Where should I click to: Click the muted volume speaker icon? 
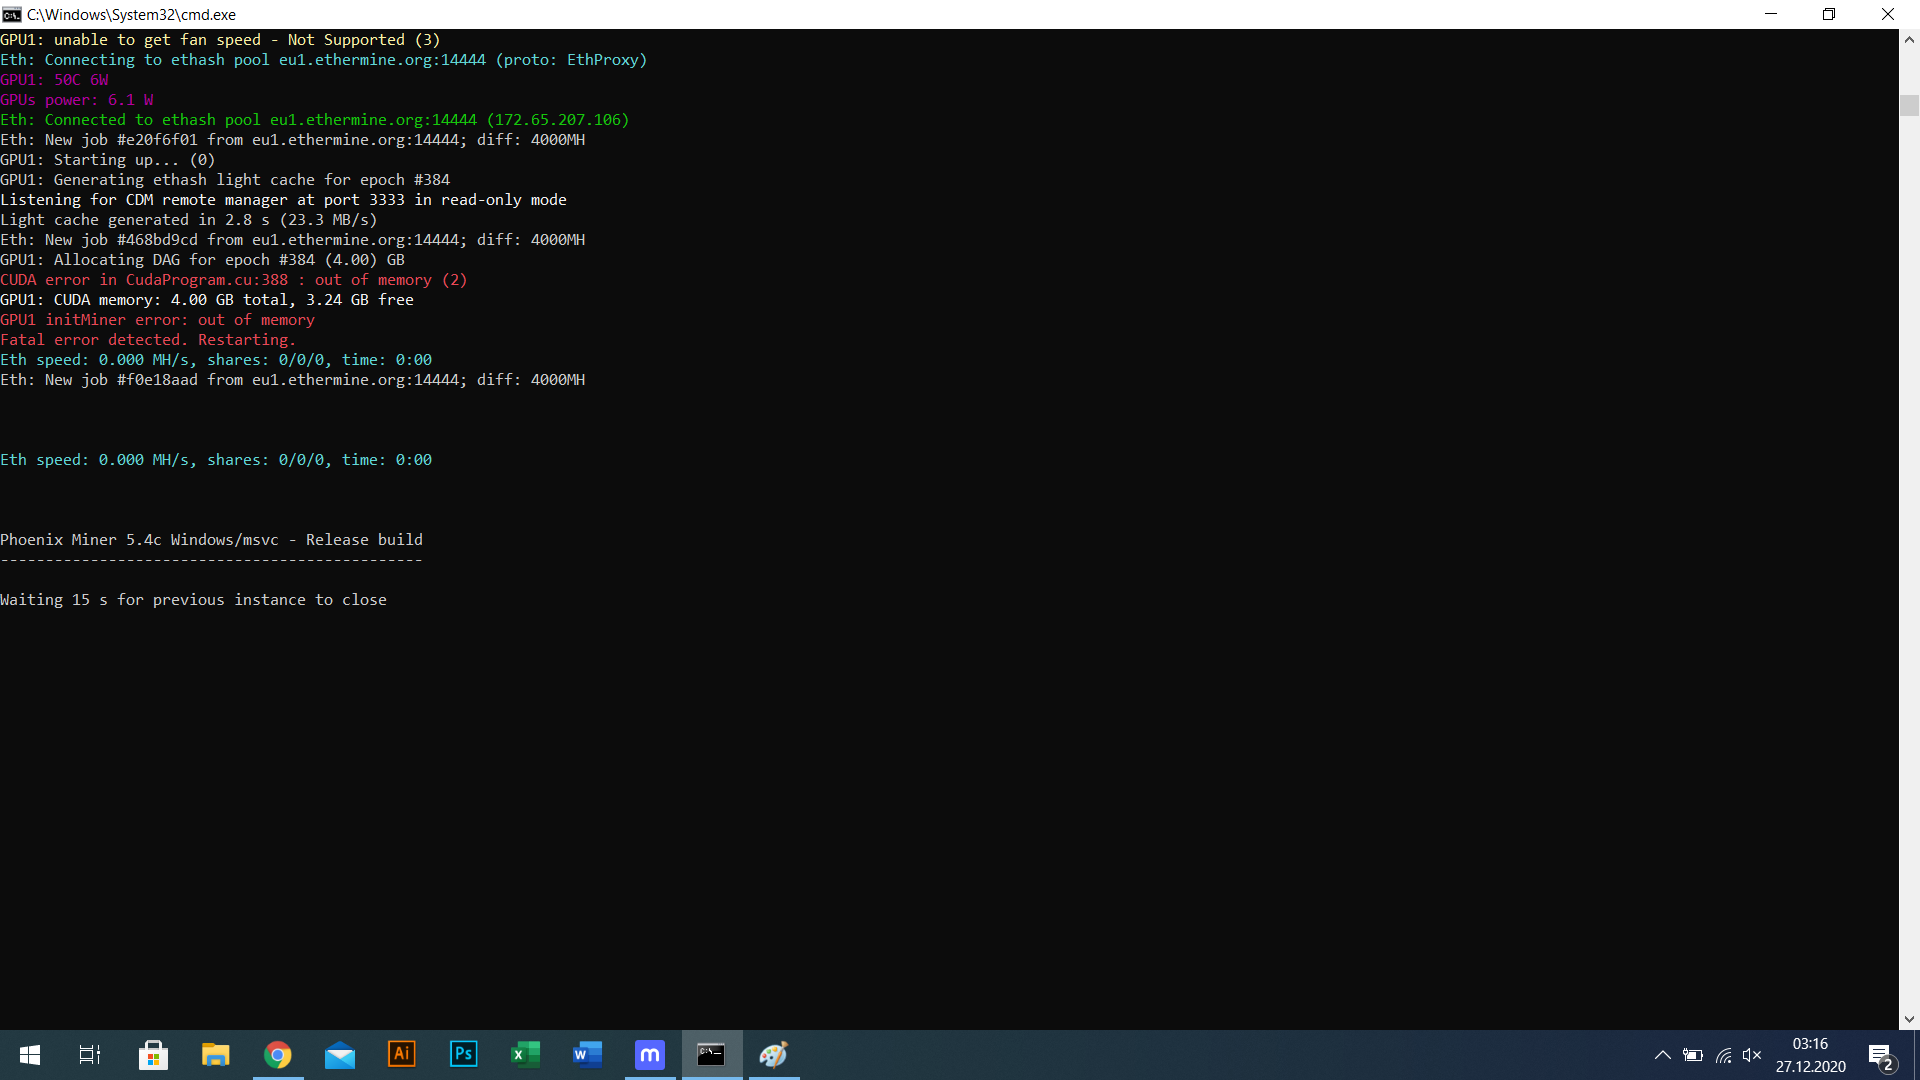pyautogui.click(x=1752, y=1055)
